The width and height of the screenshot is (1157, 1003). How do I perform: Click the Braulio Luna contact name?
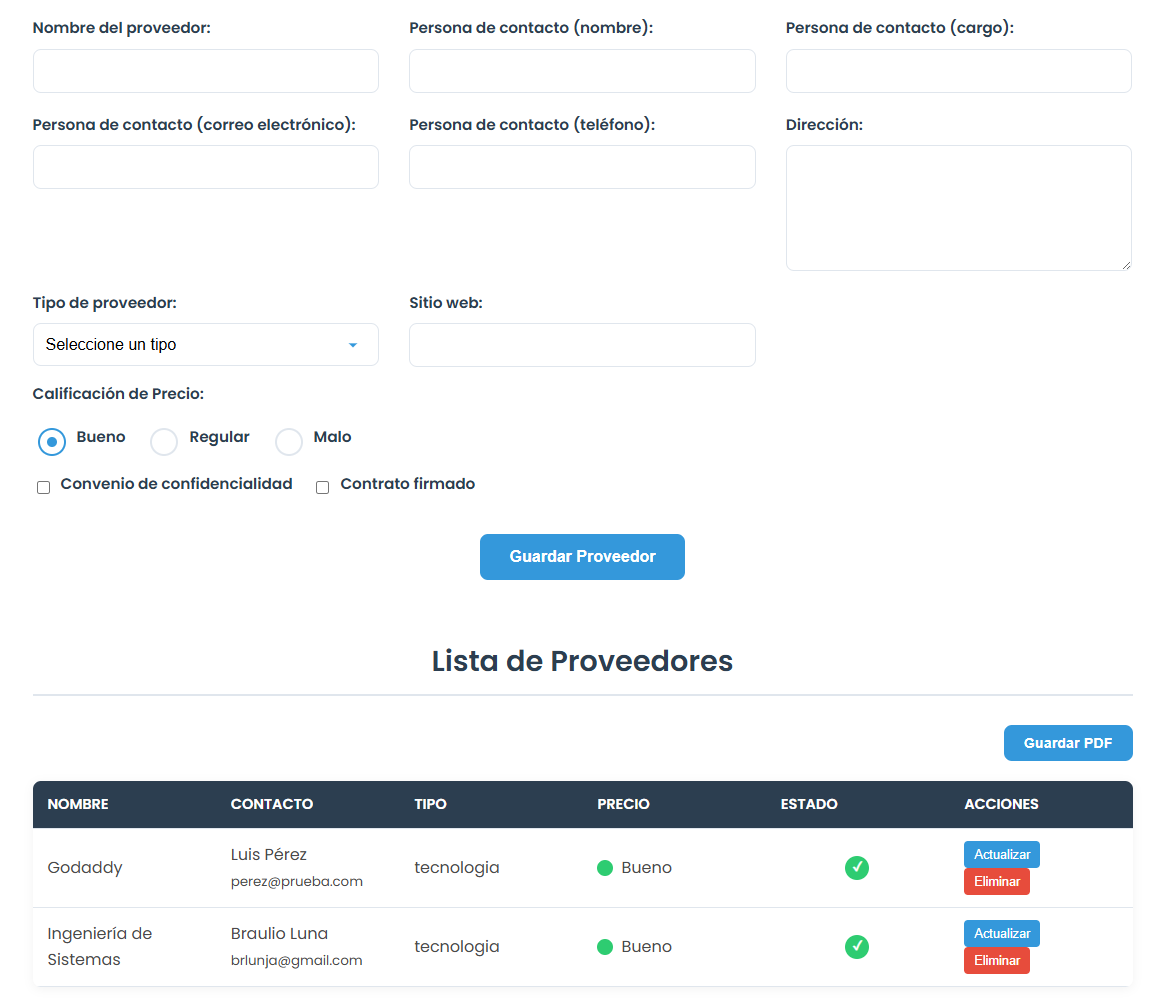click(279, 934)
